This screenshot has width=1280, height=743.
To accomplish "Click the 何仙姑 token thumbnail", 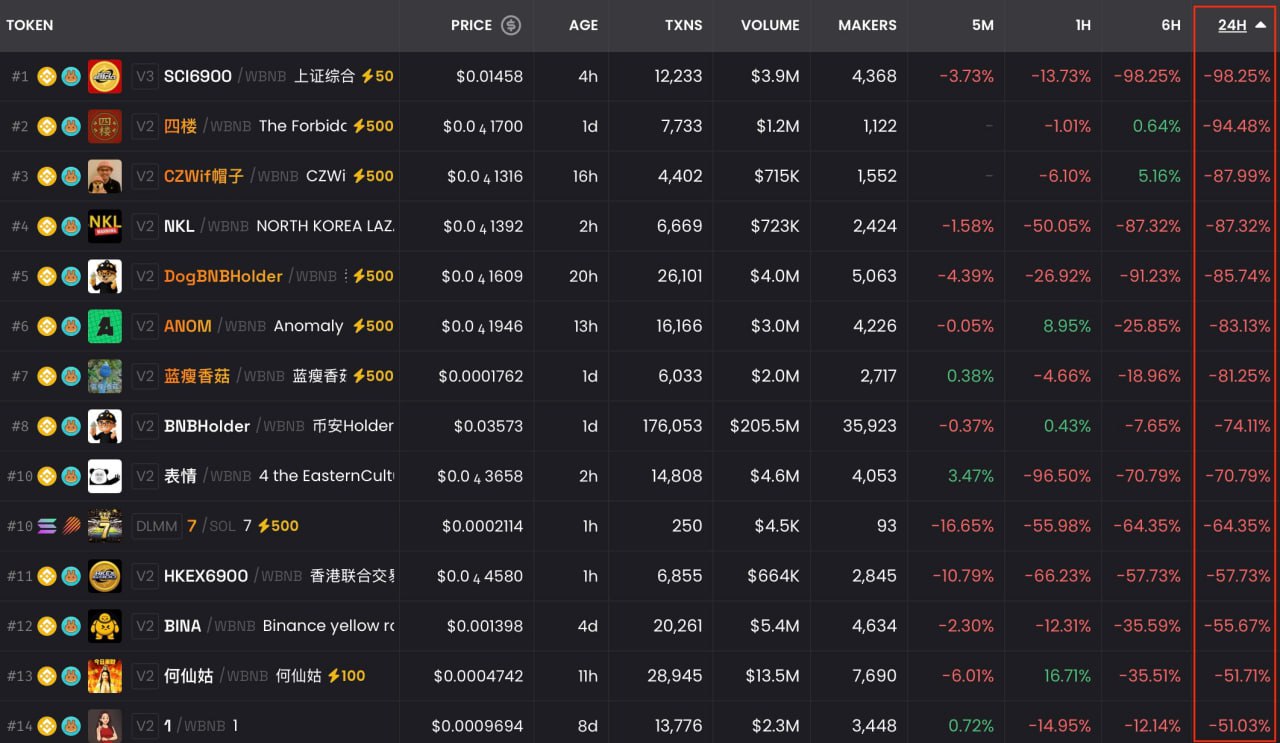I will tap(105, 676).
